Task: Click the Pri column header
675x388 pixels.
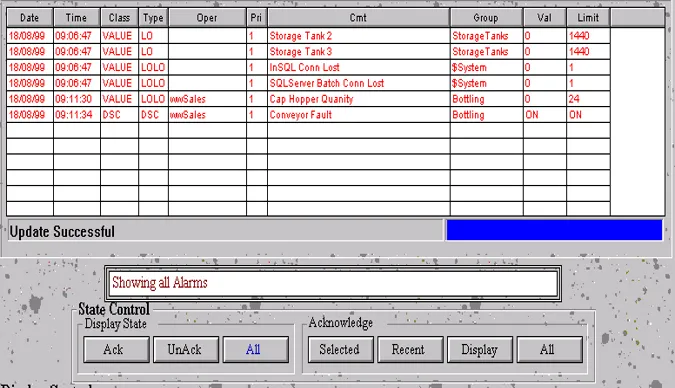Action: [x=257, y=18]
